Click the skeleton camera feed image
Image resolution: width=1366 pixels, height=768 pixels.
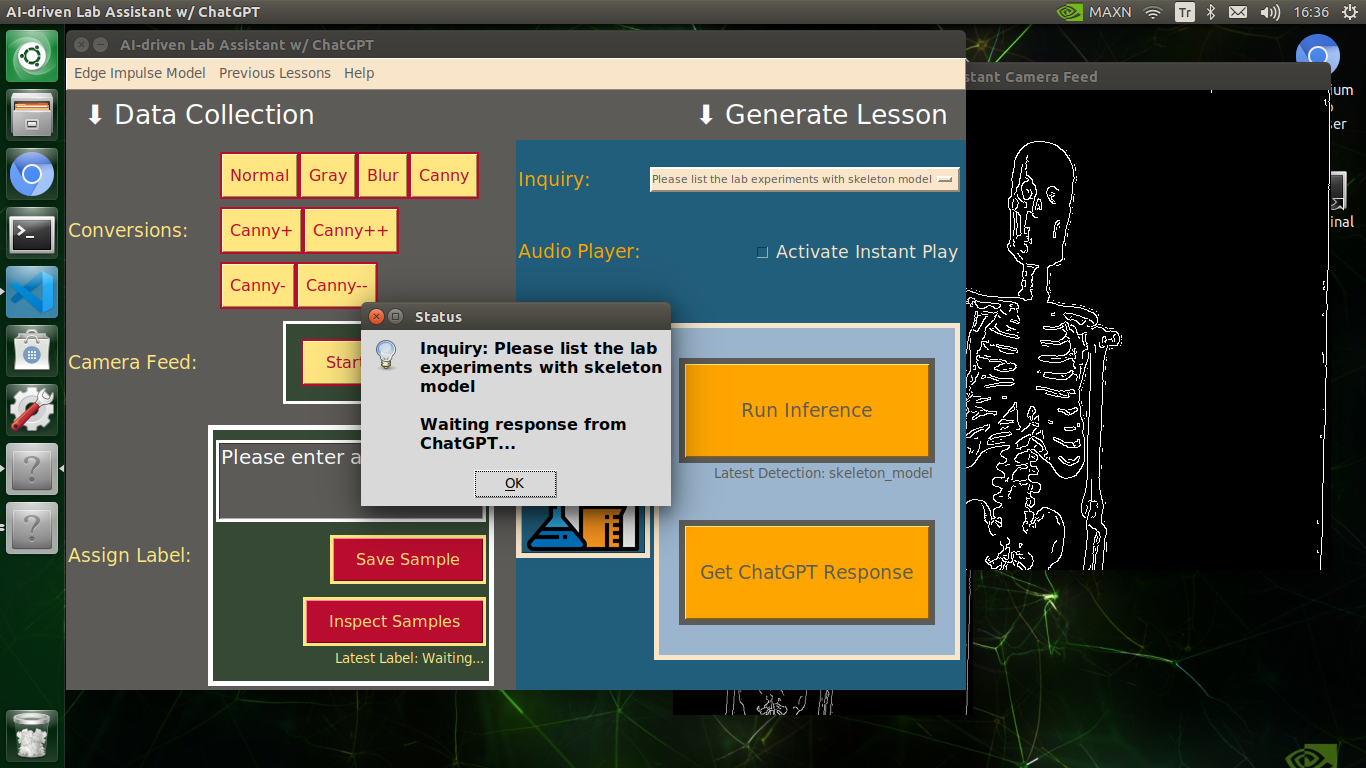tap(1146, 330)
